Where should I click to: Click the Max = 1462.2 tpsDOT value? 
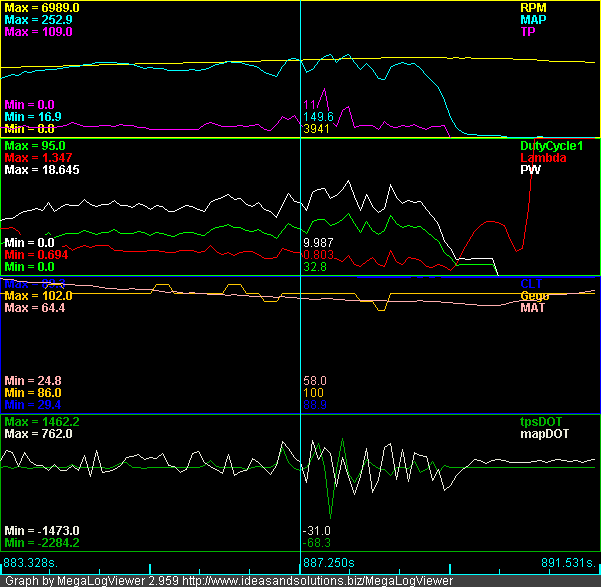[x=42, y=421]
